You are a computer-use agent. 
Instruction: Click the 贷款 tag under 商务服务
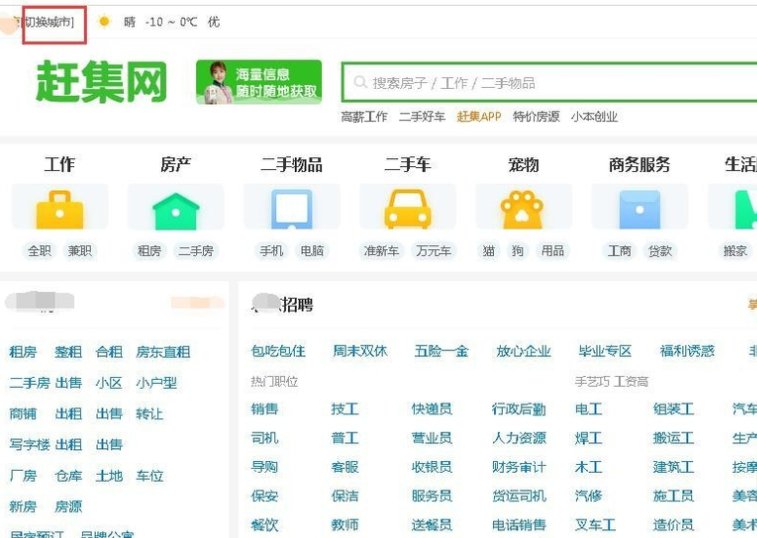tap(660, 251)
